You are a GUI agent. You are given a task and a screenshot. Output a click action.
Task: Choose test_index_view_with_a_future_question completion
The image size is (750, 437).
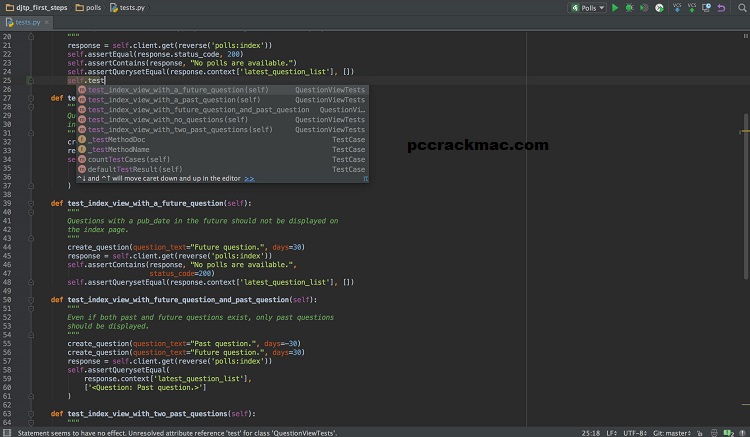[222, 90]
